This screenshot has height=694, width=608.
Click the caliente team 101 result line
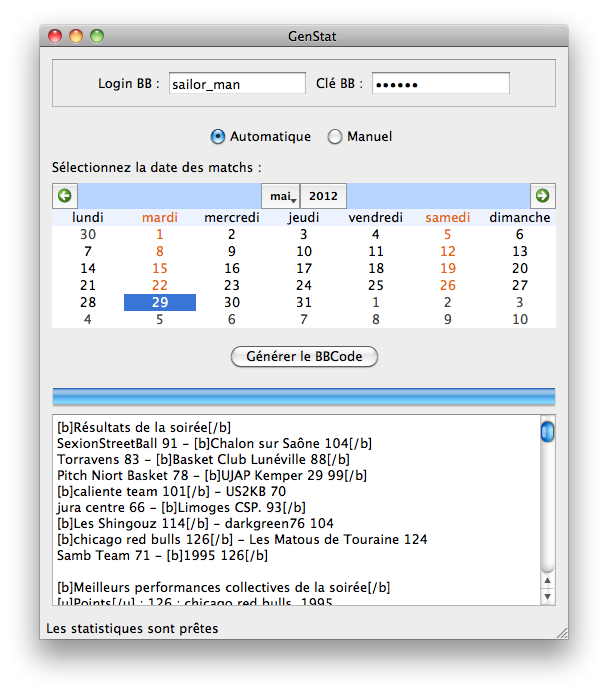(x=171, y=491)
